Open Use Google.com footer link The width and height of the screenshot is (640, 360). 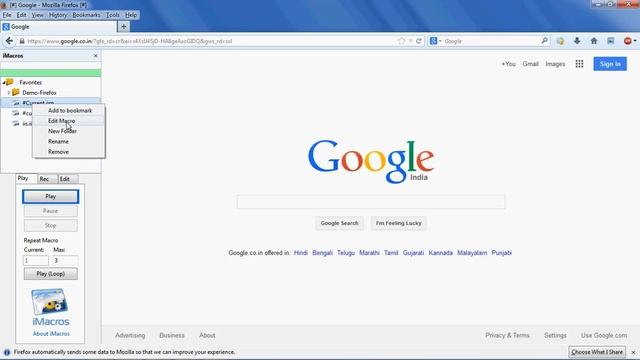(x=604, y=335)
